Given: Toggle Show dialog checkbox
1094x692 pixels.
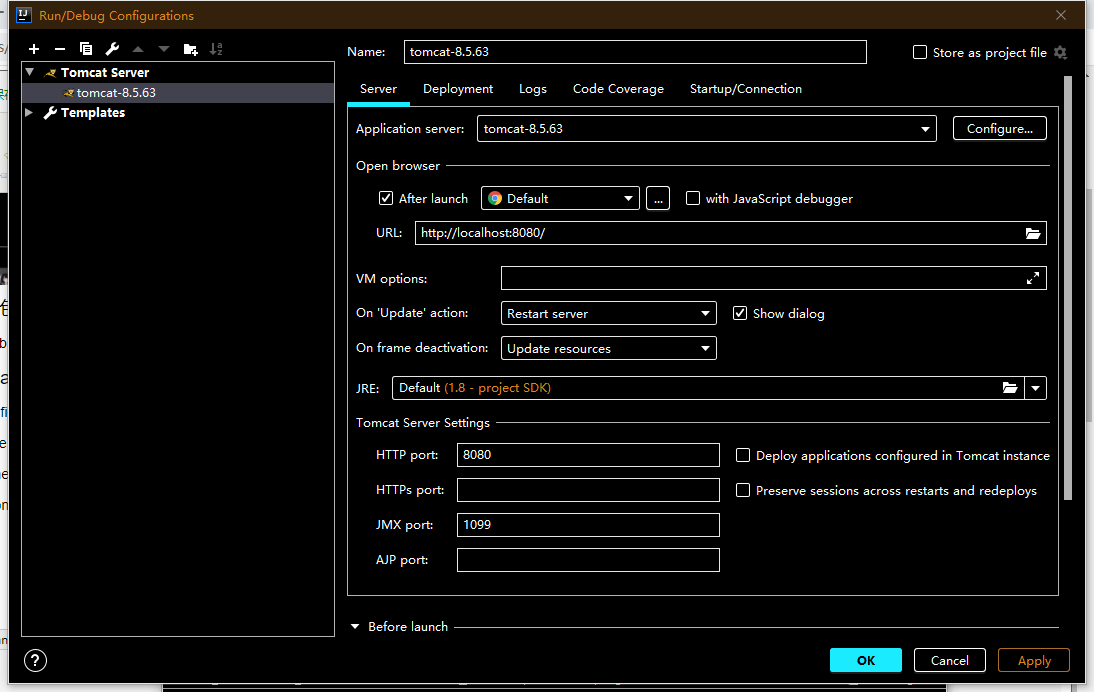Looking at the screenshot, I should [x=740, y=313].
